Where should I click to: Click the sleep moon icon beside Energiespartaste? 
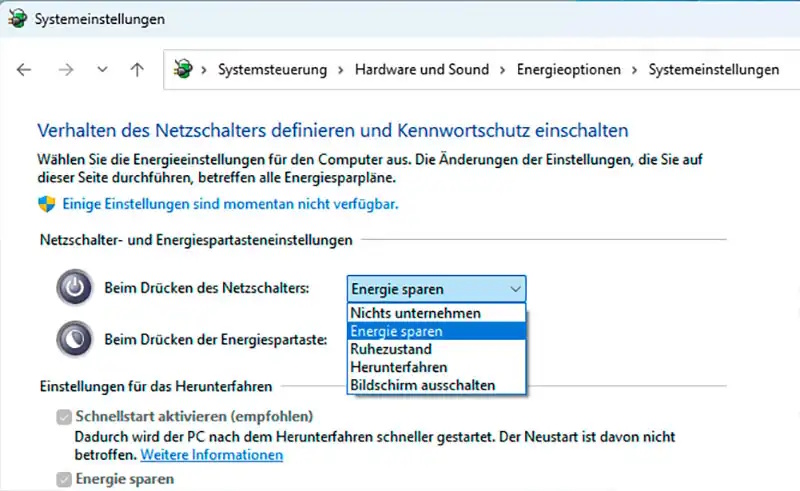tap(74, 338)
